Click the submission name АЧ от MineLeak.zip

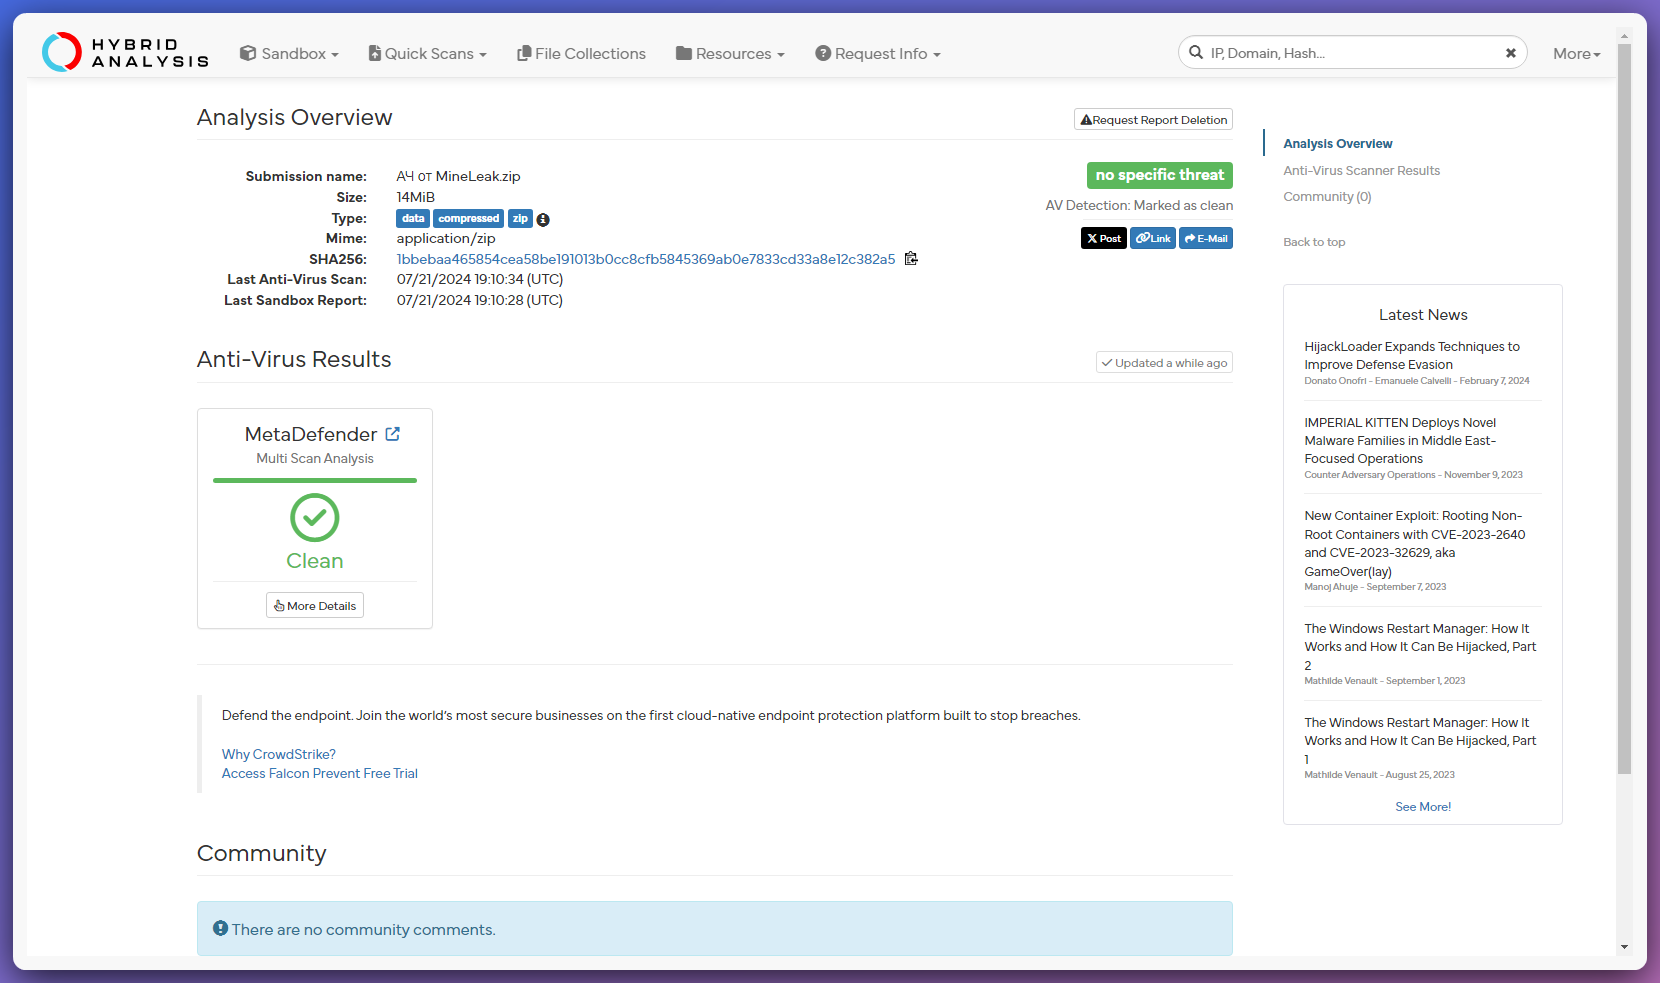coord(458,177)
